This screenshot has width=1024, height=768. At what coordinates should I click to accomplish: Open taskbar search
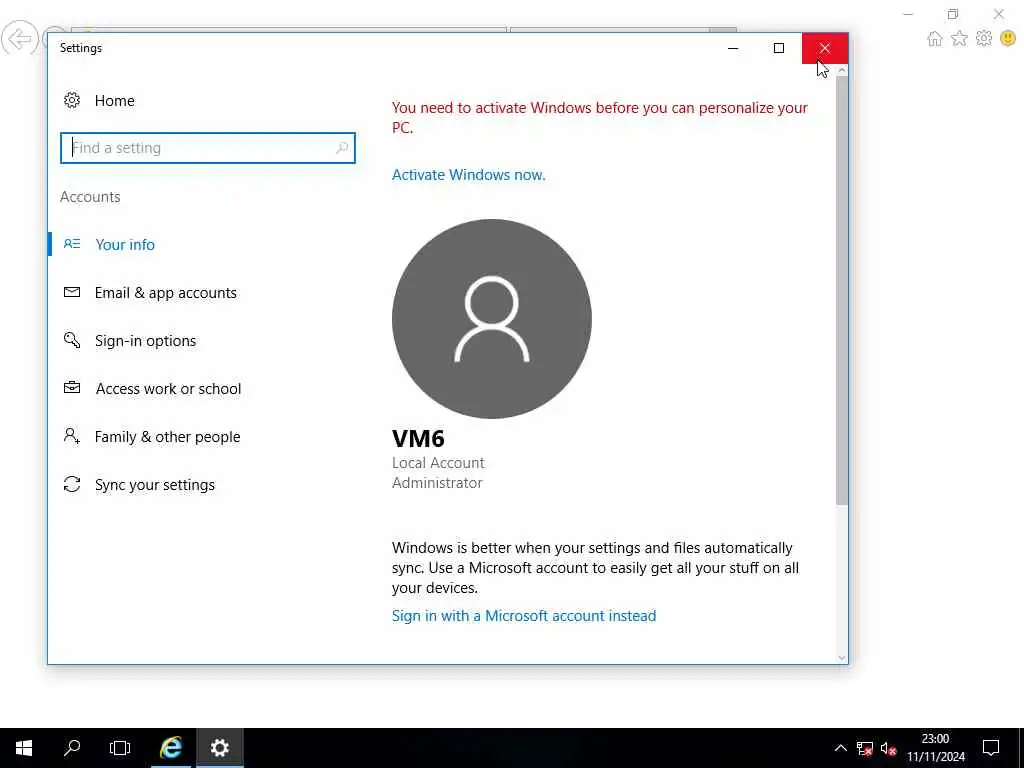pyautogui.click(x=72, y=748)
